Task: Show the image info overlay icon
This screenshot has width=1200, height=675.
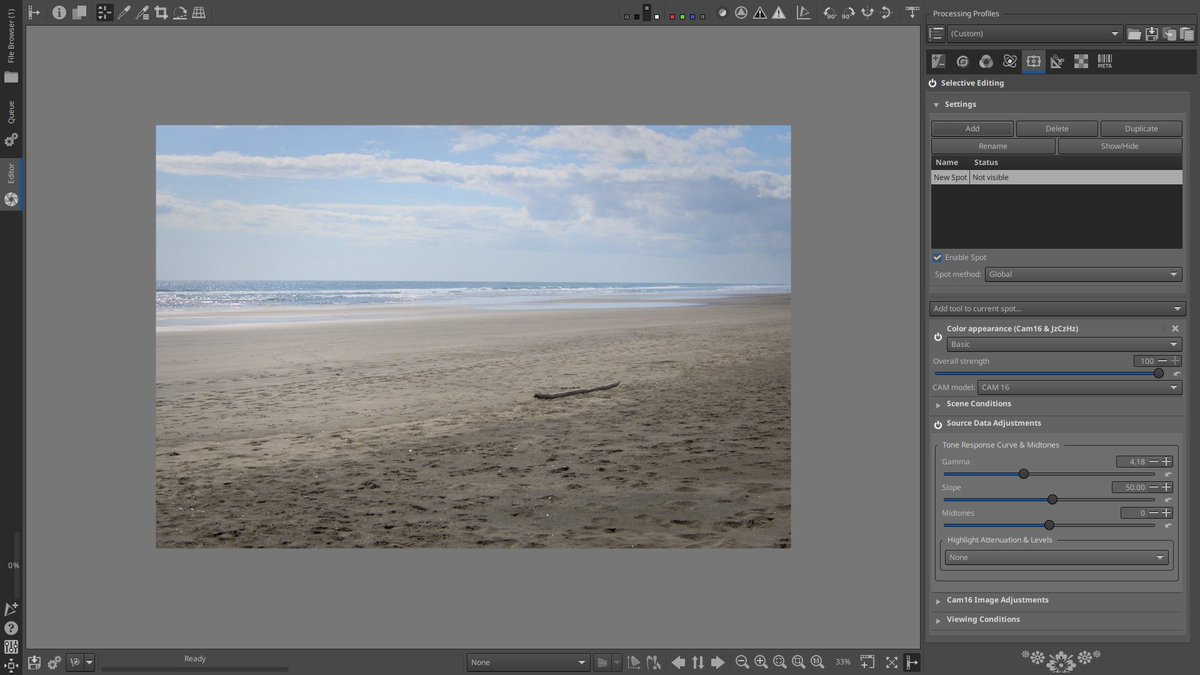Action: click(x=59, y=13)
